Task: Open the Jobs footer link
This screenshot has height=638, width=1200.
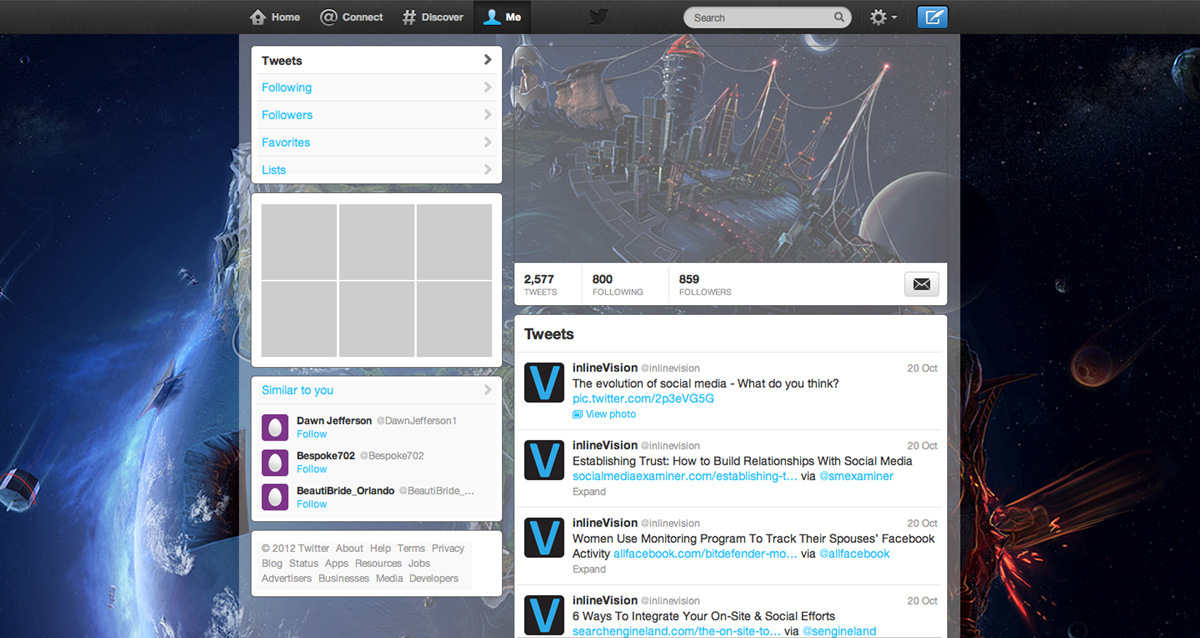Action: 419,563
